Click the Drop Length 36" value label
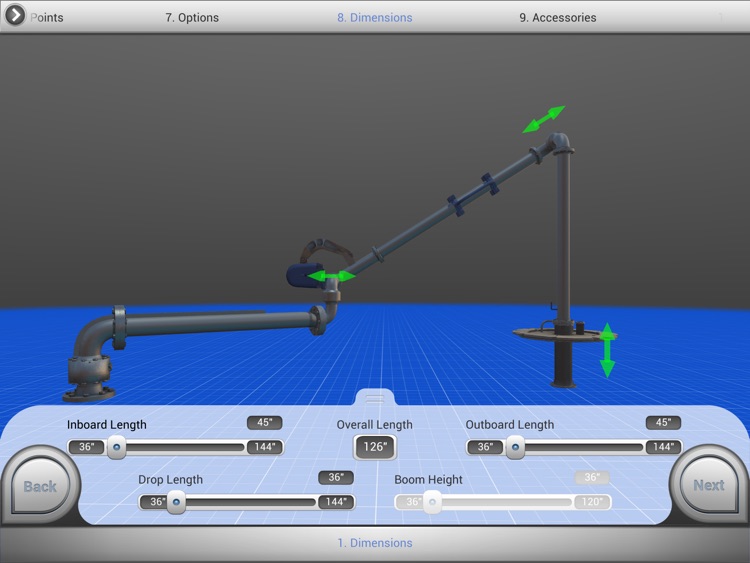750x563 pixels. (336, 478)
